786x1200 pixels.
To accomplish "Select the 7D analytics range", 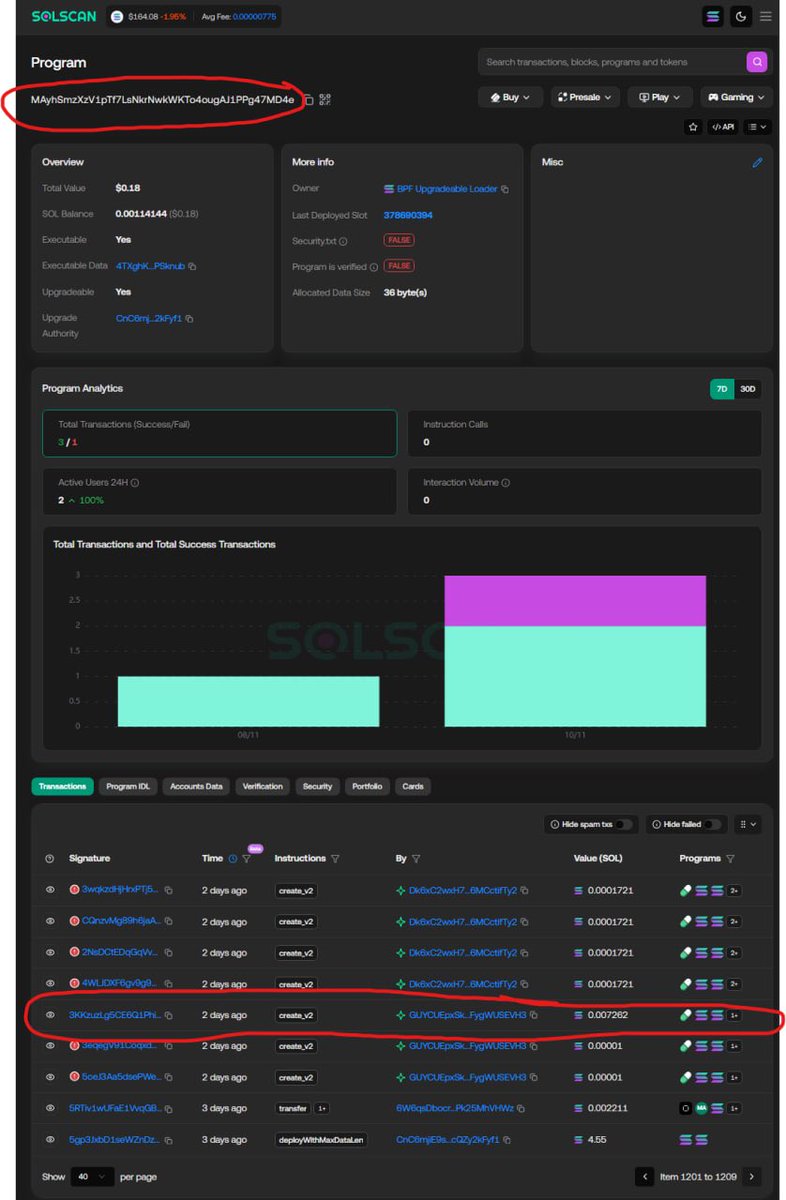I will click(x=722, y=389).
